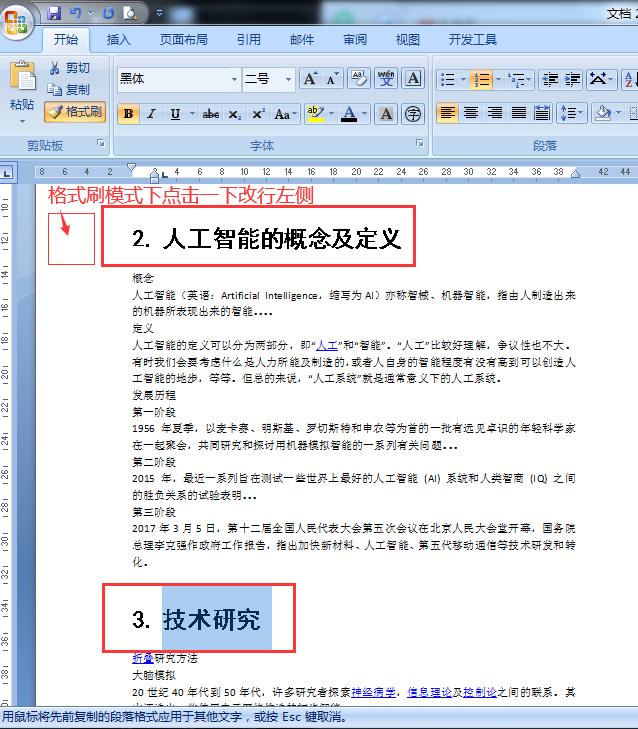Screen dimensions: 638x729
Task: Toggle strikethrough formatting
Action: (211, 114)
